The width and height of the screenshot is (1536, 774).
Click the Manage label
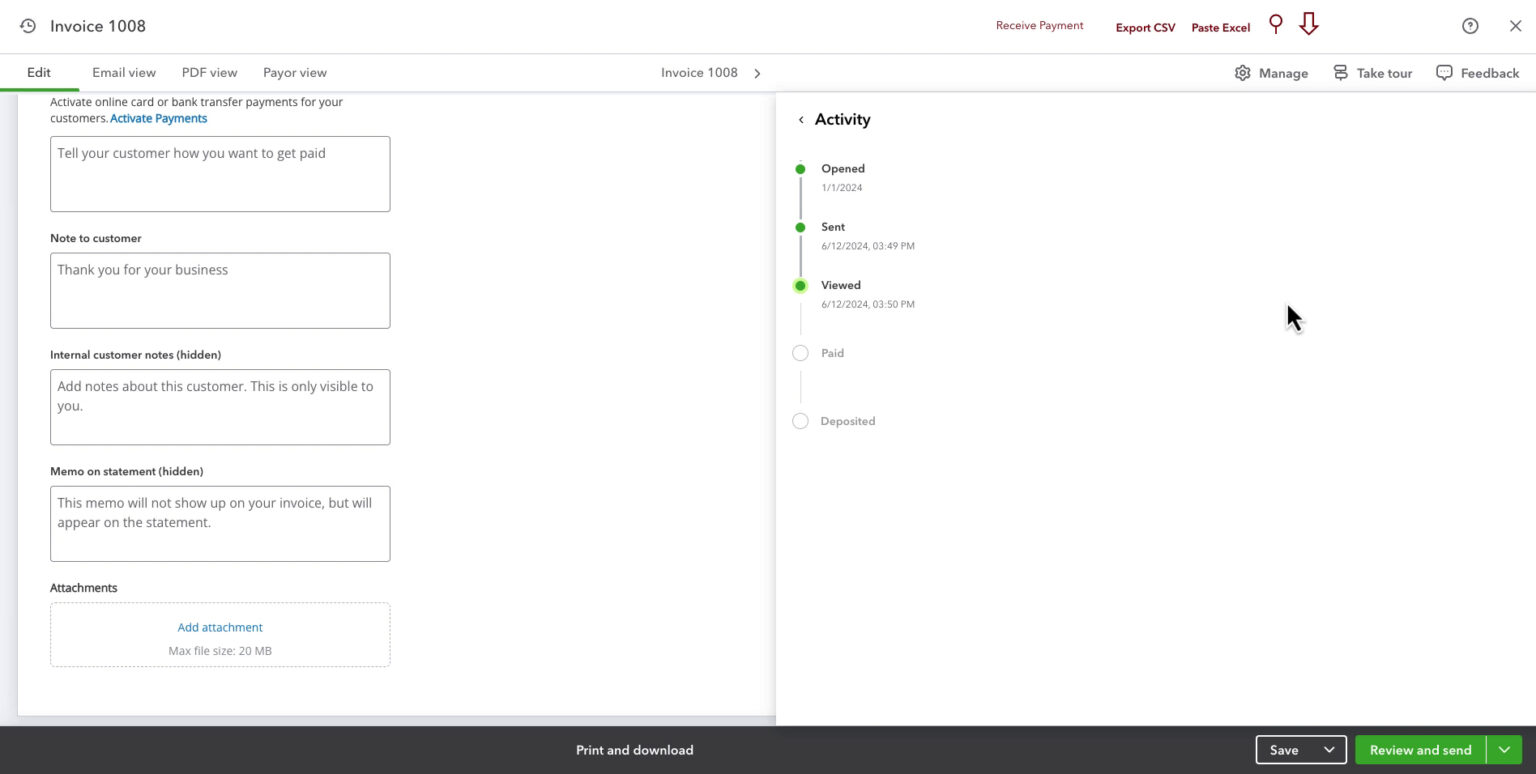pos(1284,73)
